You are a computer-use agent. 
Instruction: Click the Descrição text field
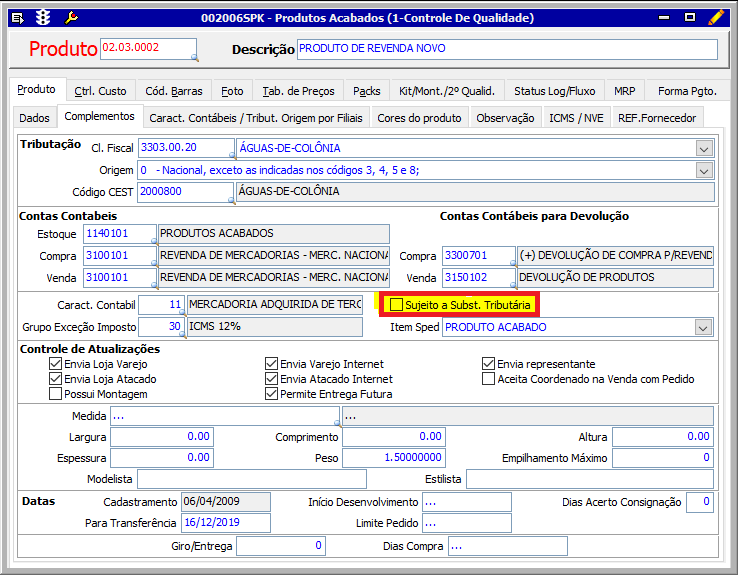pyautogui.click(x=507, y=50)
